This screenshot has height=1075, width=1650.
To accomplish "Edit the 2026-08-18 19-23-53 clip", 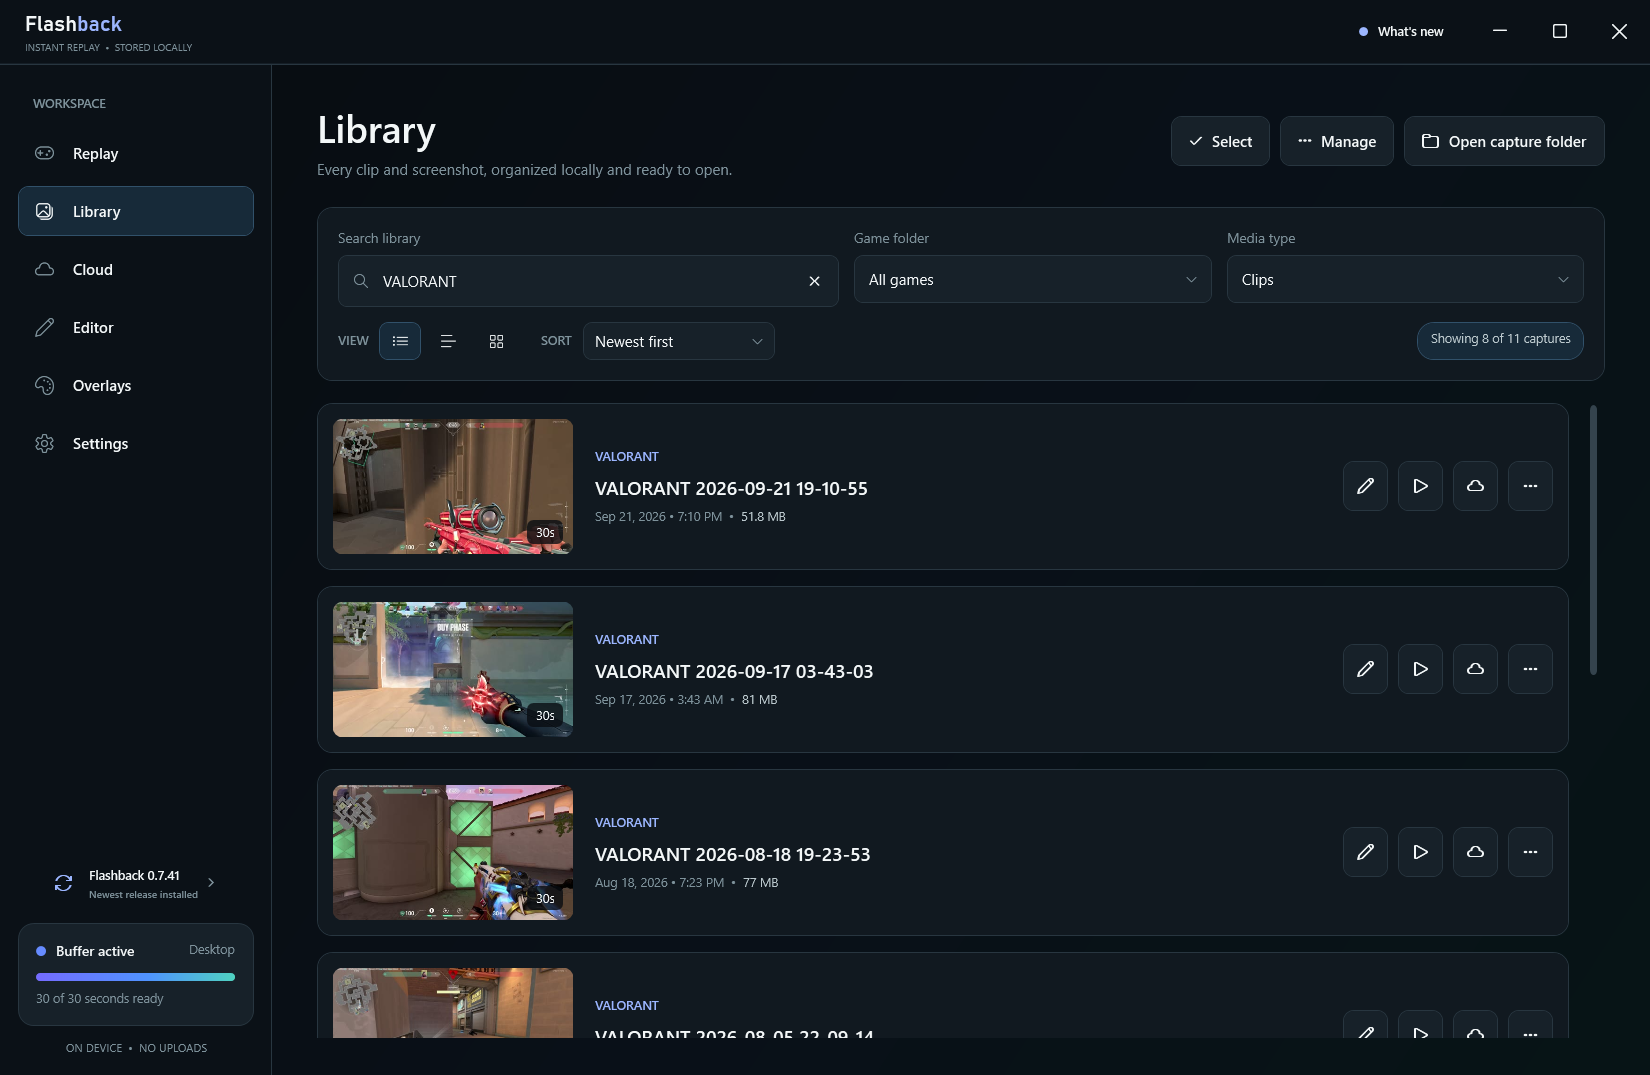I will click(1365, 852).
